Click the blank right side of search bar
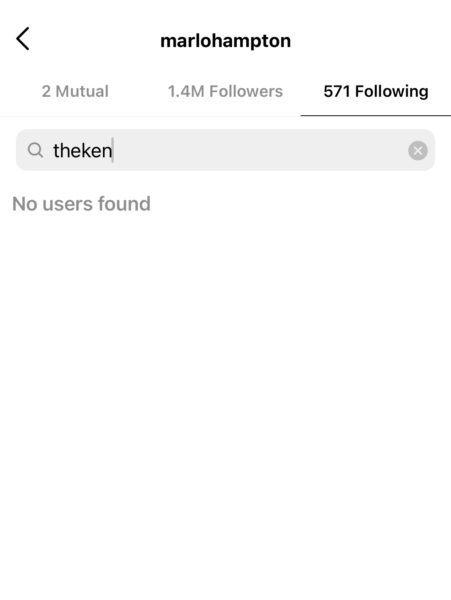Screen dimensions: 451x600 point(260,150)
